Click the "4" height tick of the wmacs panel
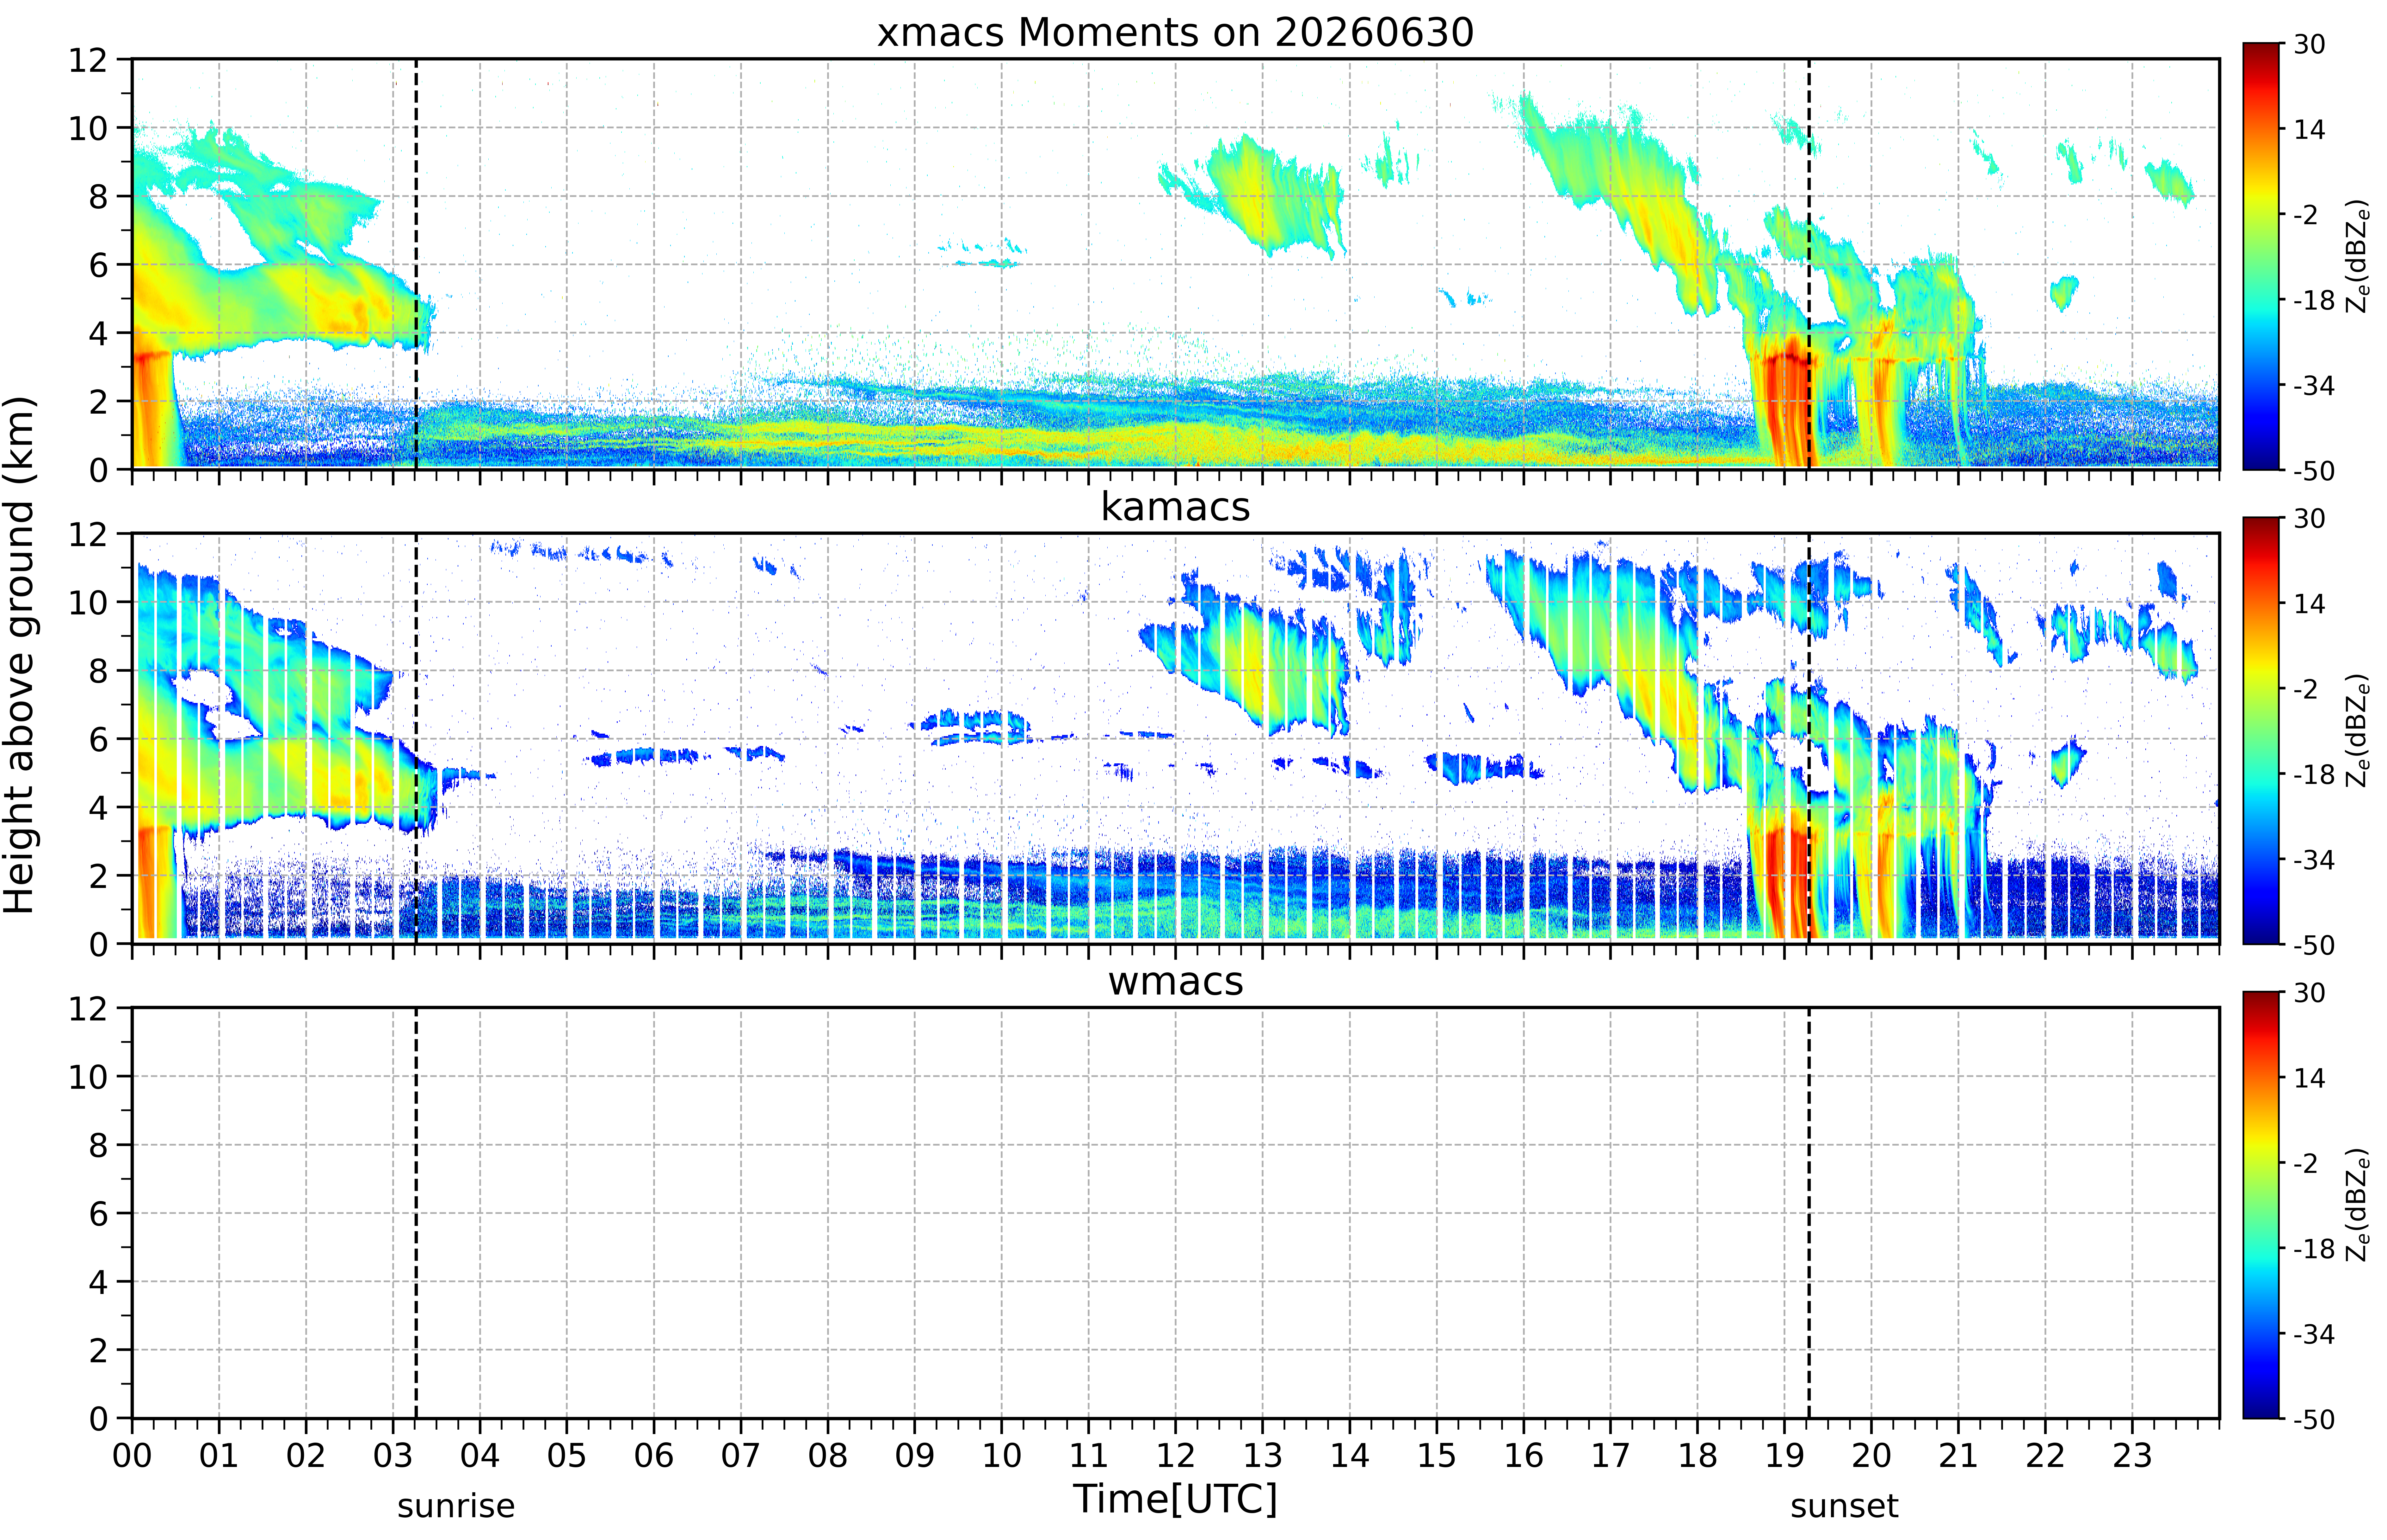This screenshot has width=2387, height=1540. coord(98,1282)
